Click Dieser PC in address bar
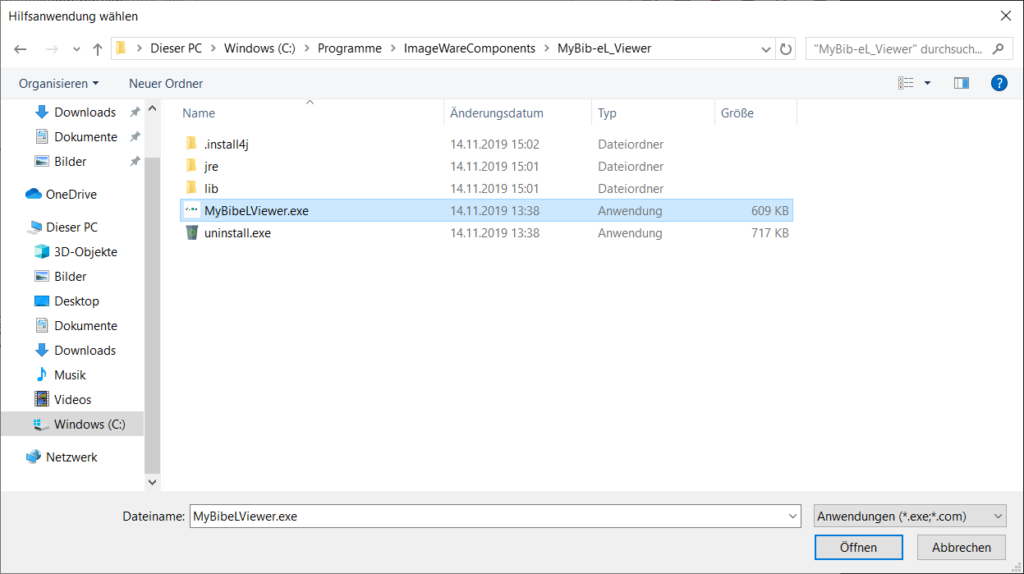Viewport: 1024px width, 574px height. [176, 49]
